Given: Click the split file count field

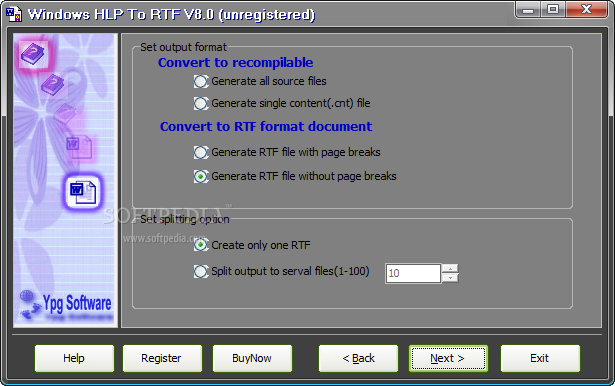Looking at the screenshot, I should (x=413, y=273).
